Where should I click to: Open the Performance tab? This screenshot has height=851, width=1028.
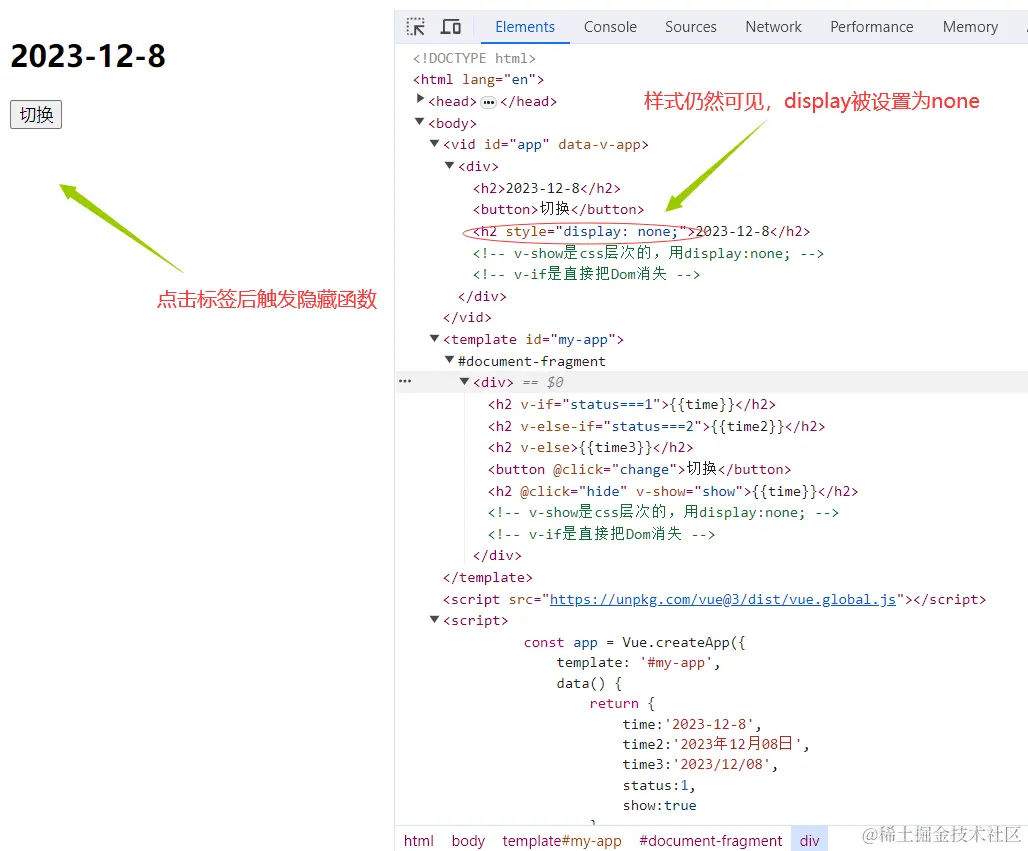coord(871,27)
